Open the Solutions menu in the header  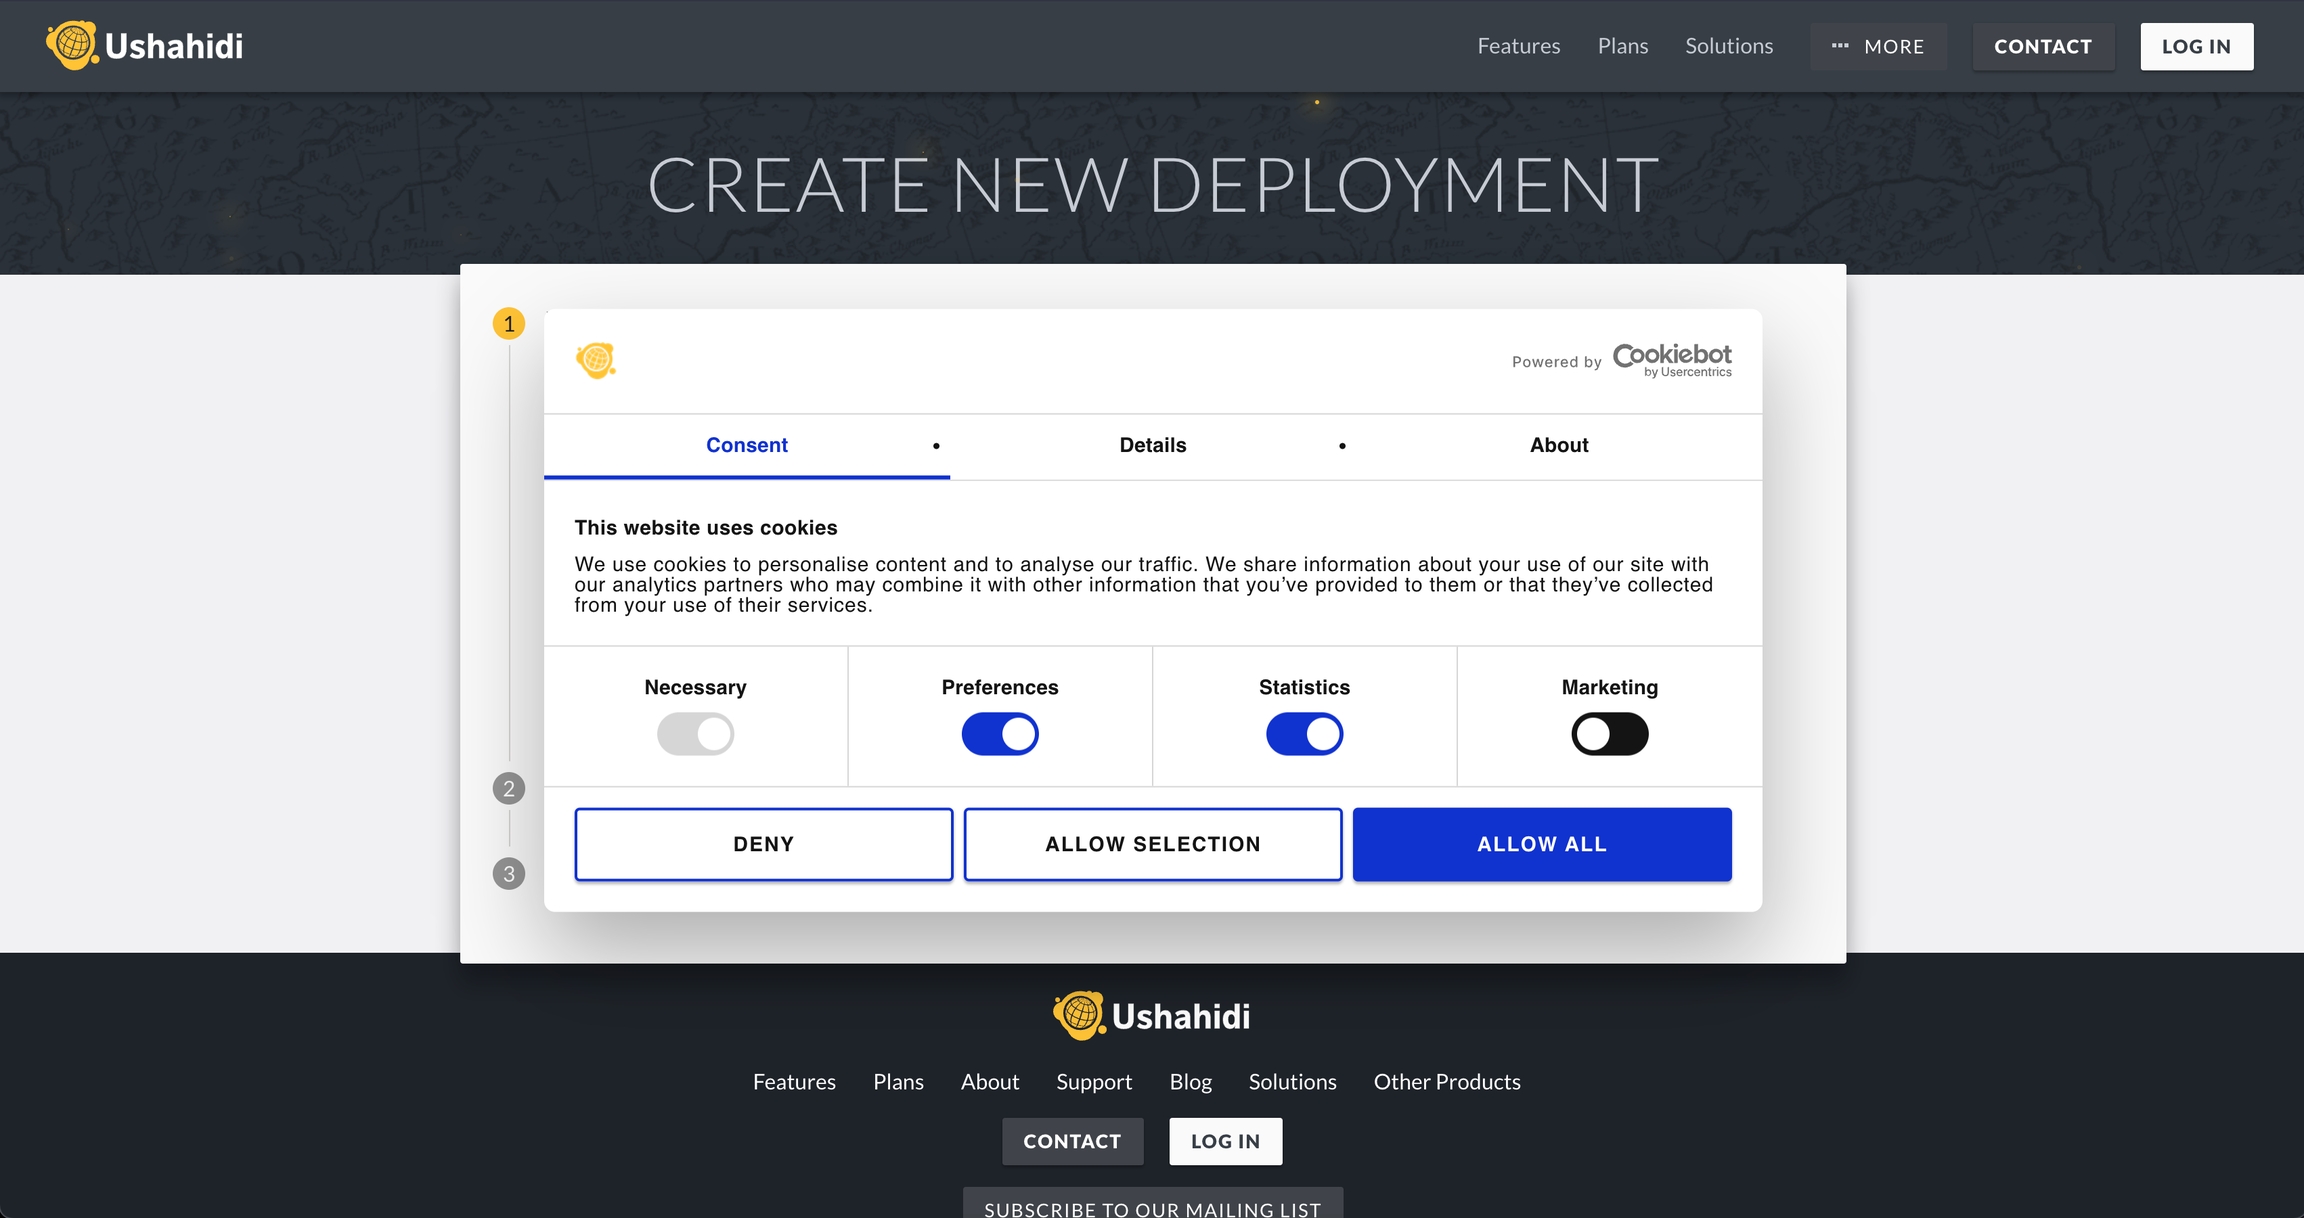click(x=1728, y=46)
